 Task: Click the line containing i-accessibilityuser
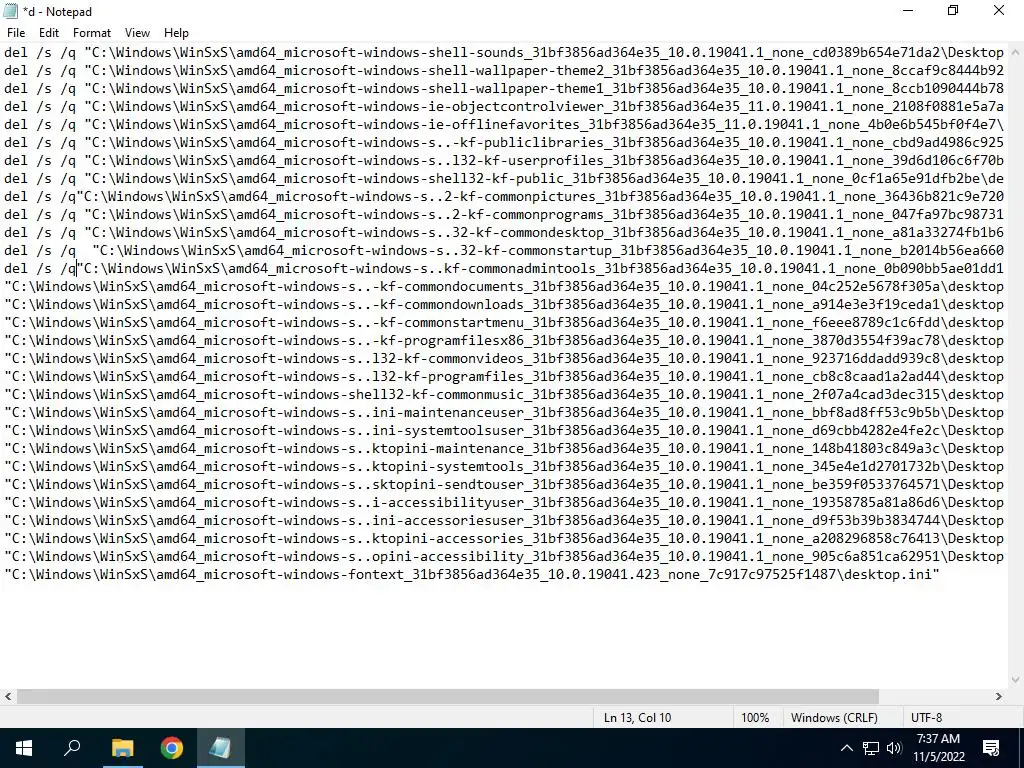(504, 503)
